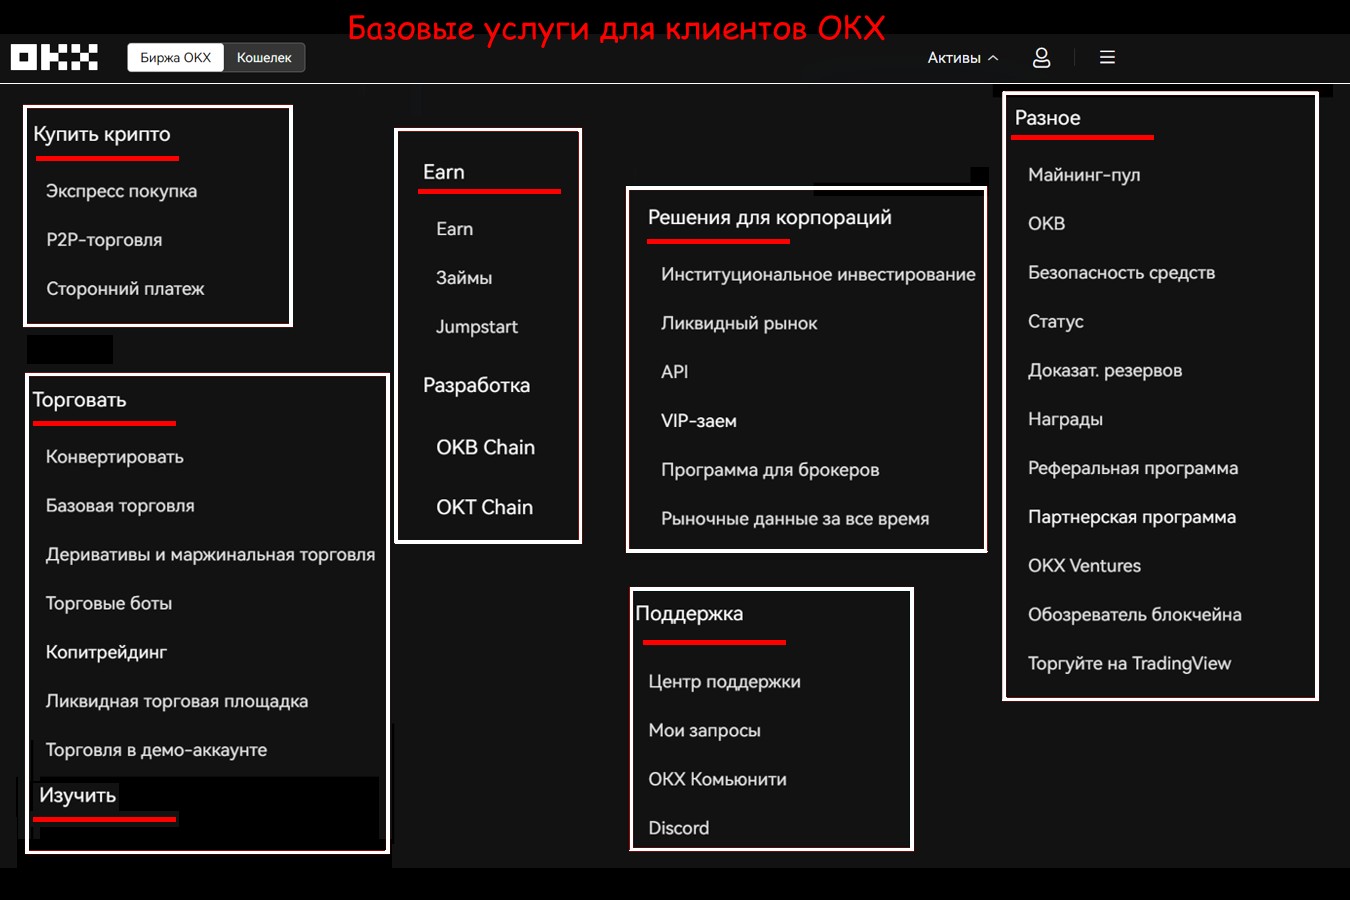1350x900 pixels.
Task: Open Экспресс покупка
Action: tap(121, 191)
